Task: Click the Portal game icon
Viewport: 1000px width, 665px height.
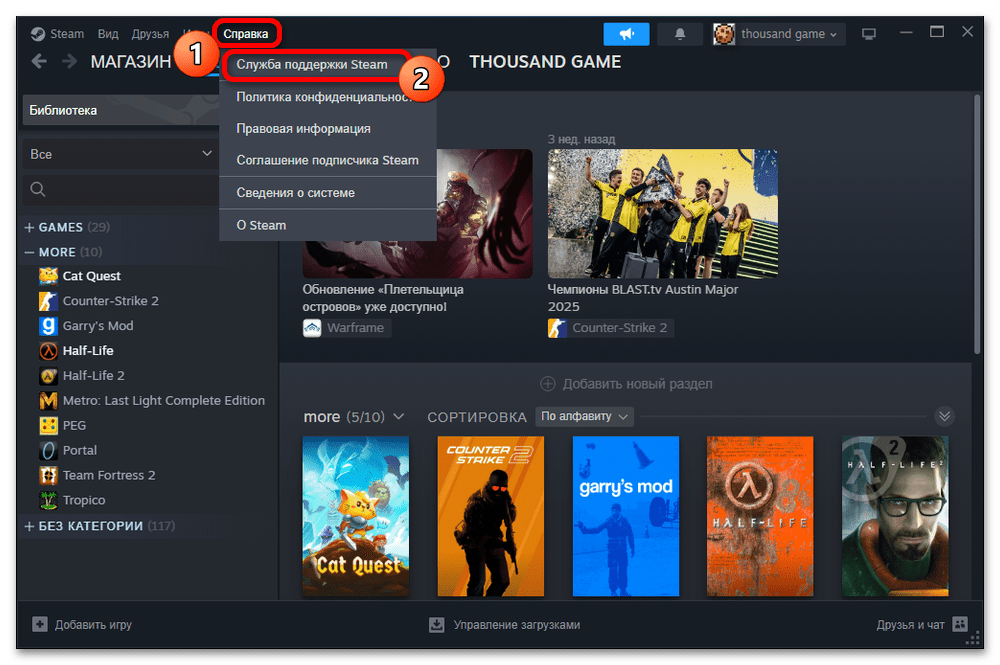Action: [x=48, y=450]
